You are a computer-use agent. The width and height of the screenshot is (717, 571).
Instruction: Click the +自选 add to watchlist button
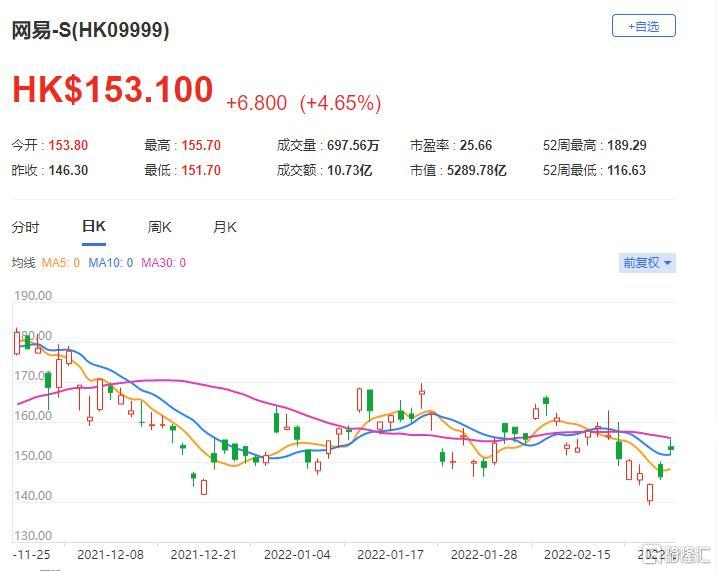[x=643, y=26]
